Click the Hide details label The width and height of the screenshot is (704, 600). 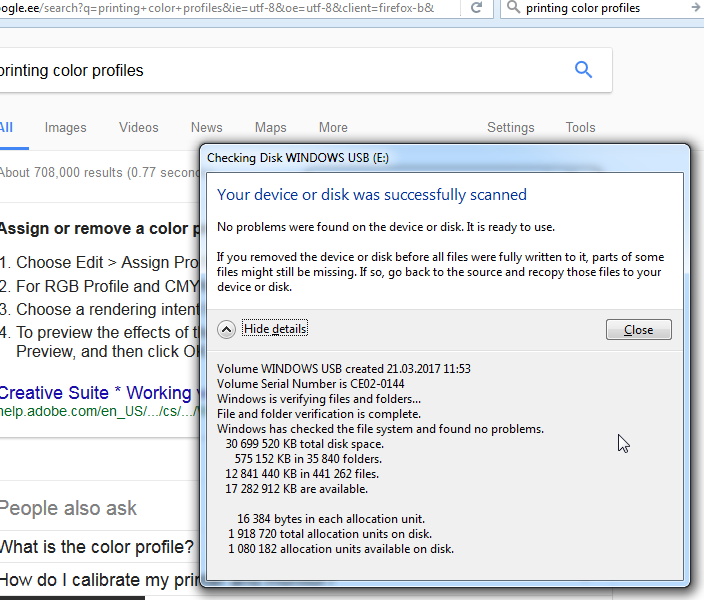point(275,329)
